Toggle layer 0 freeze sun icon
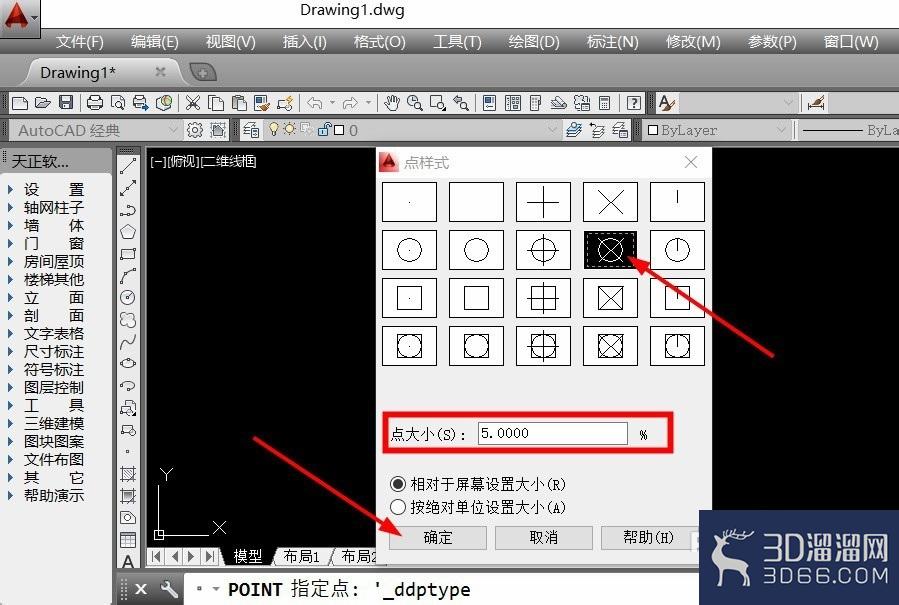The height and width of the screenshot is (605, 899). (290, 129)
